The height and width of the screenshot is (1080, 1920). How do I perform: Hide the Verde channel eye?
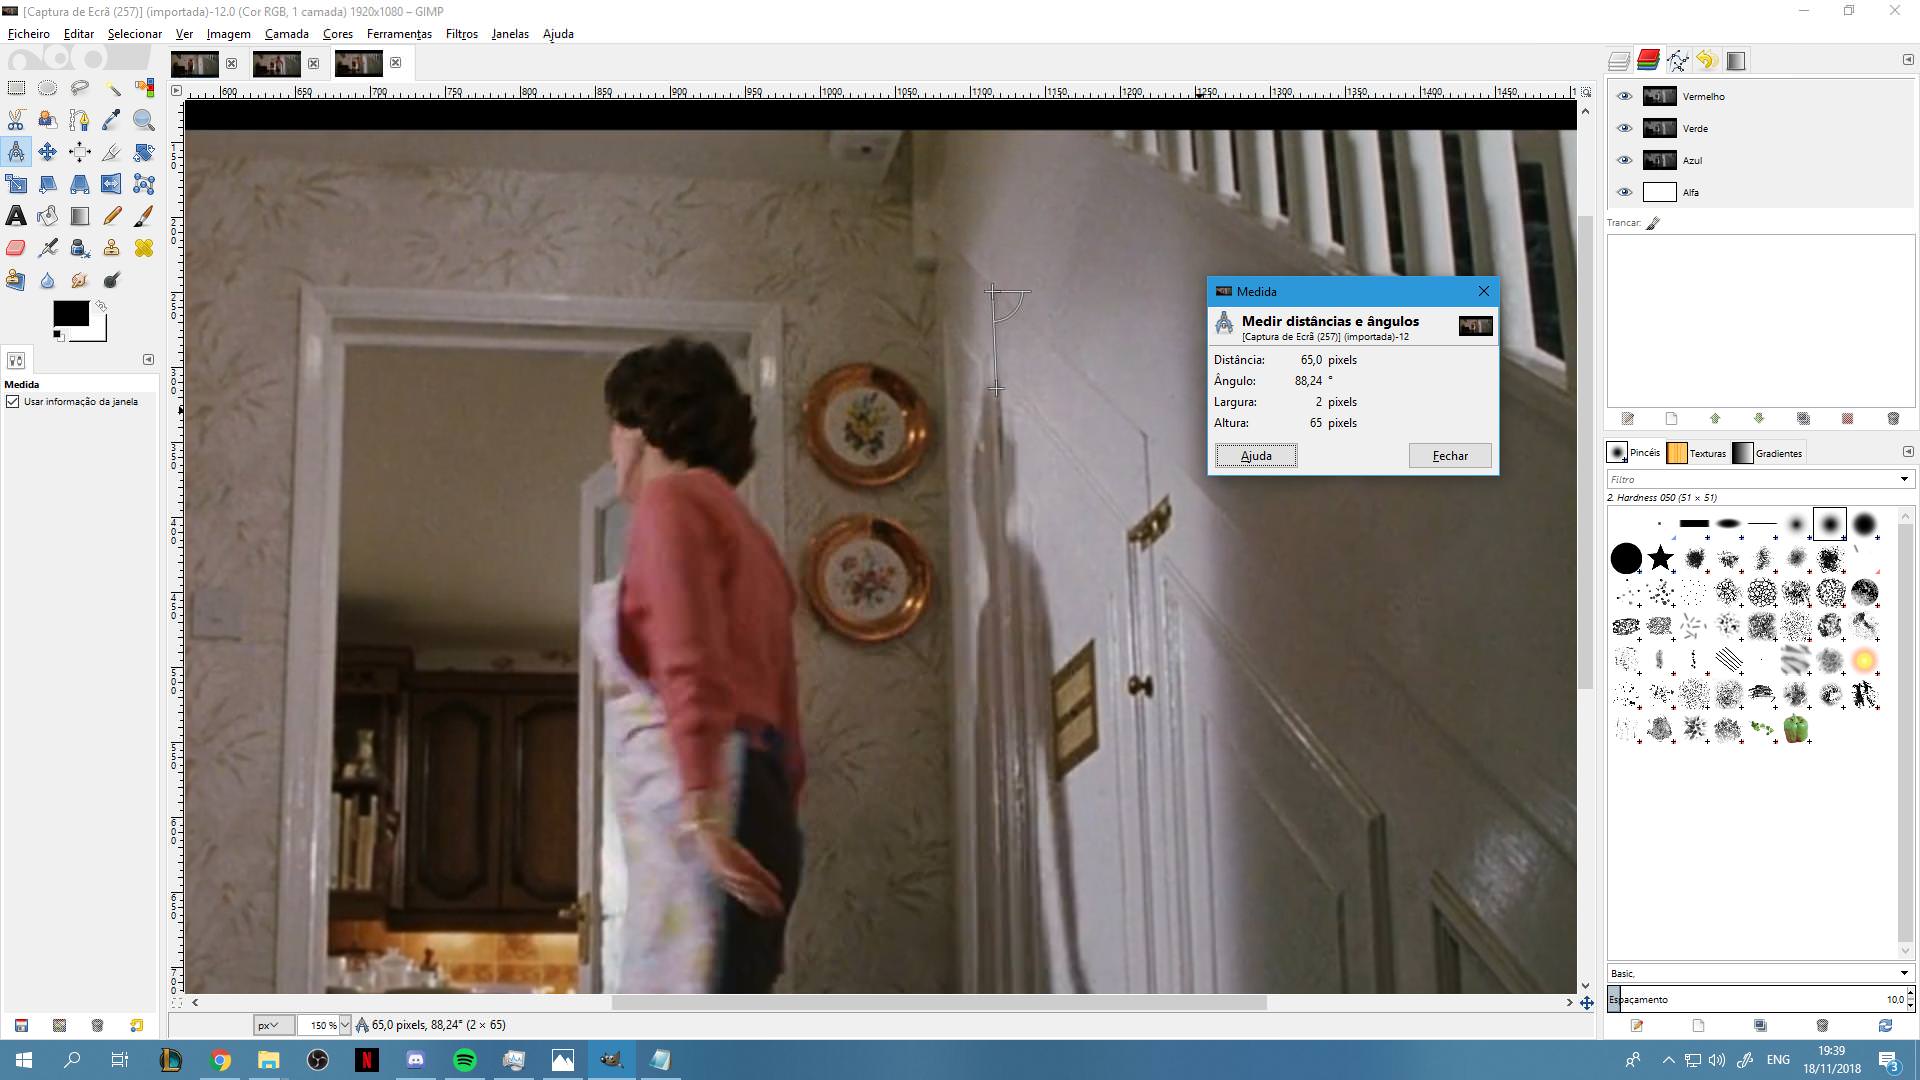[x=1624, y=129]
